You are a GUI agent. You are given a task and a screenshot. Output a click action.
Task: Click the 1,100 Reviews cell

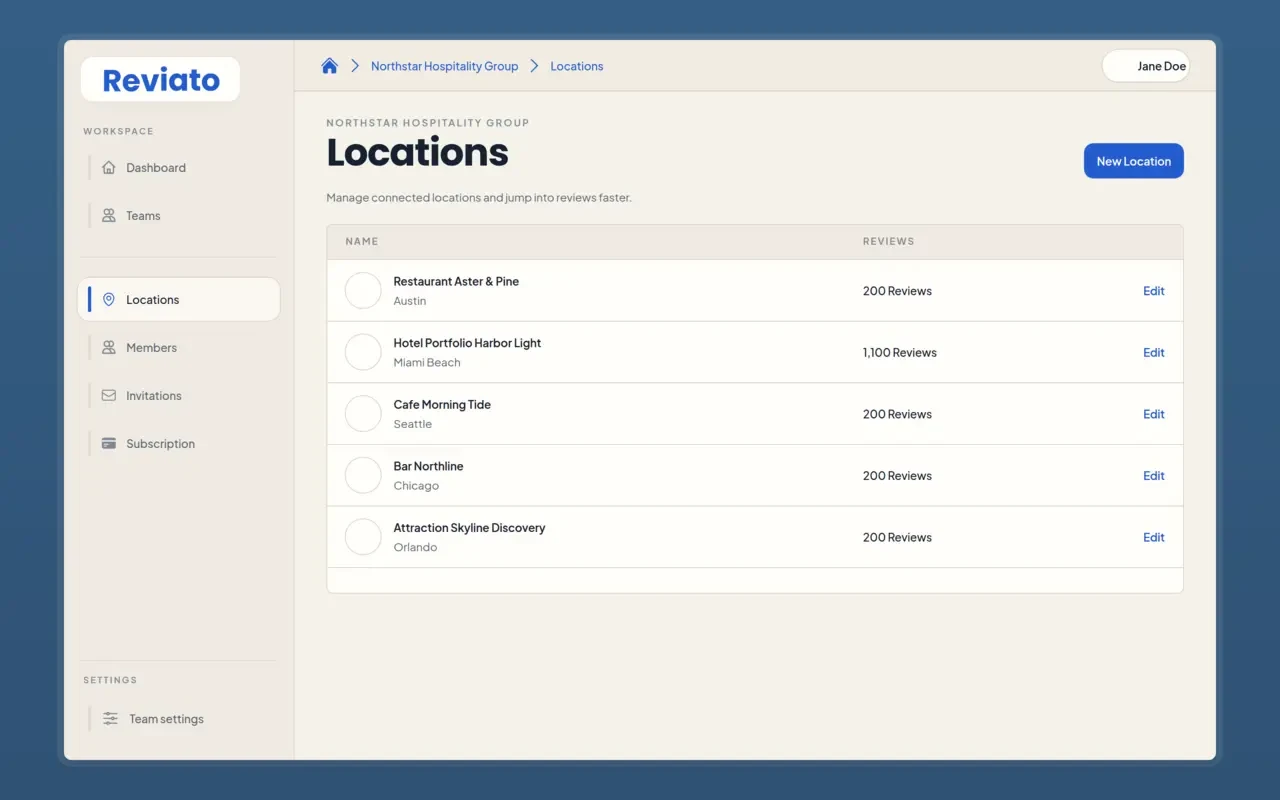pyautogui.click(x=900, y=352)
